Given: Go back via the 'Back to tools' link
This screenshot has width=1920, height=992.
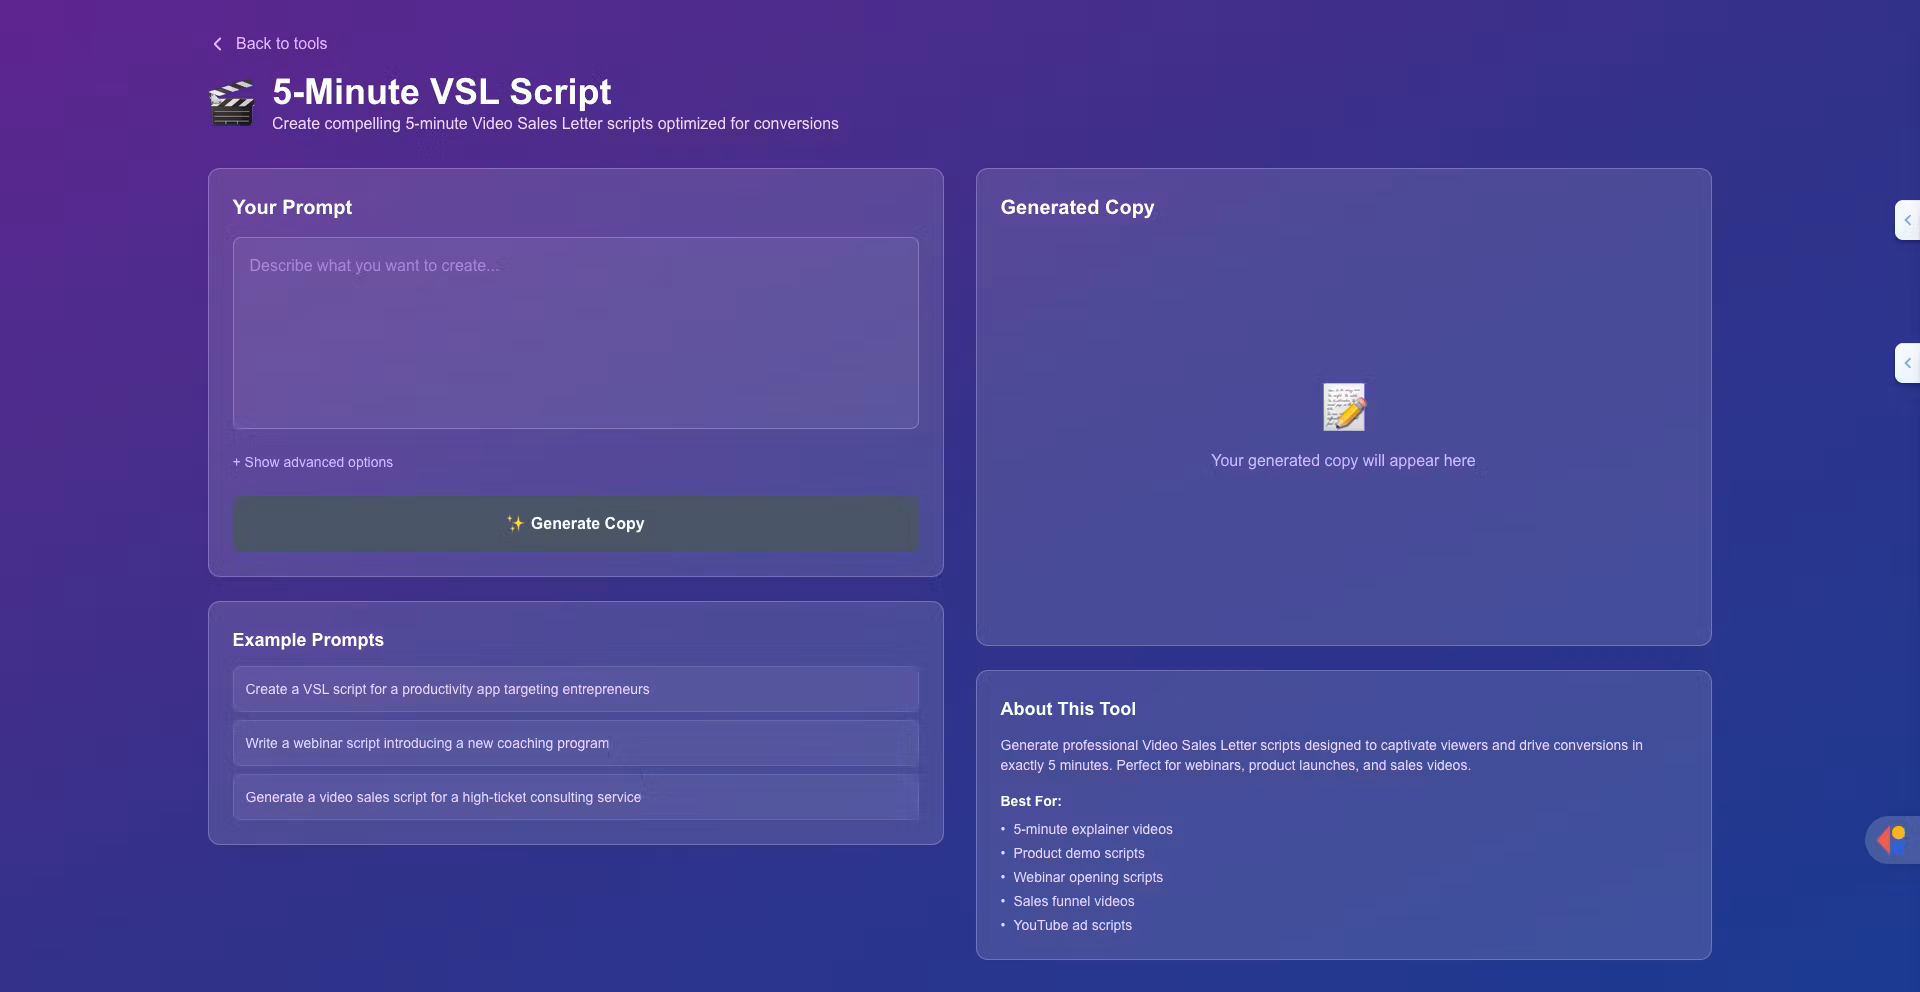Looking at the screenshot, I should (281, 44).
